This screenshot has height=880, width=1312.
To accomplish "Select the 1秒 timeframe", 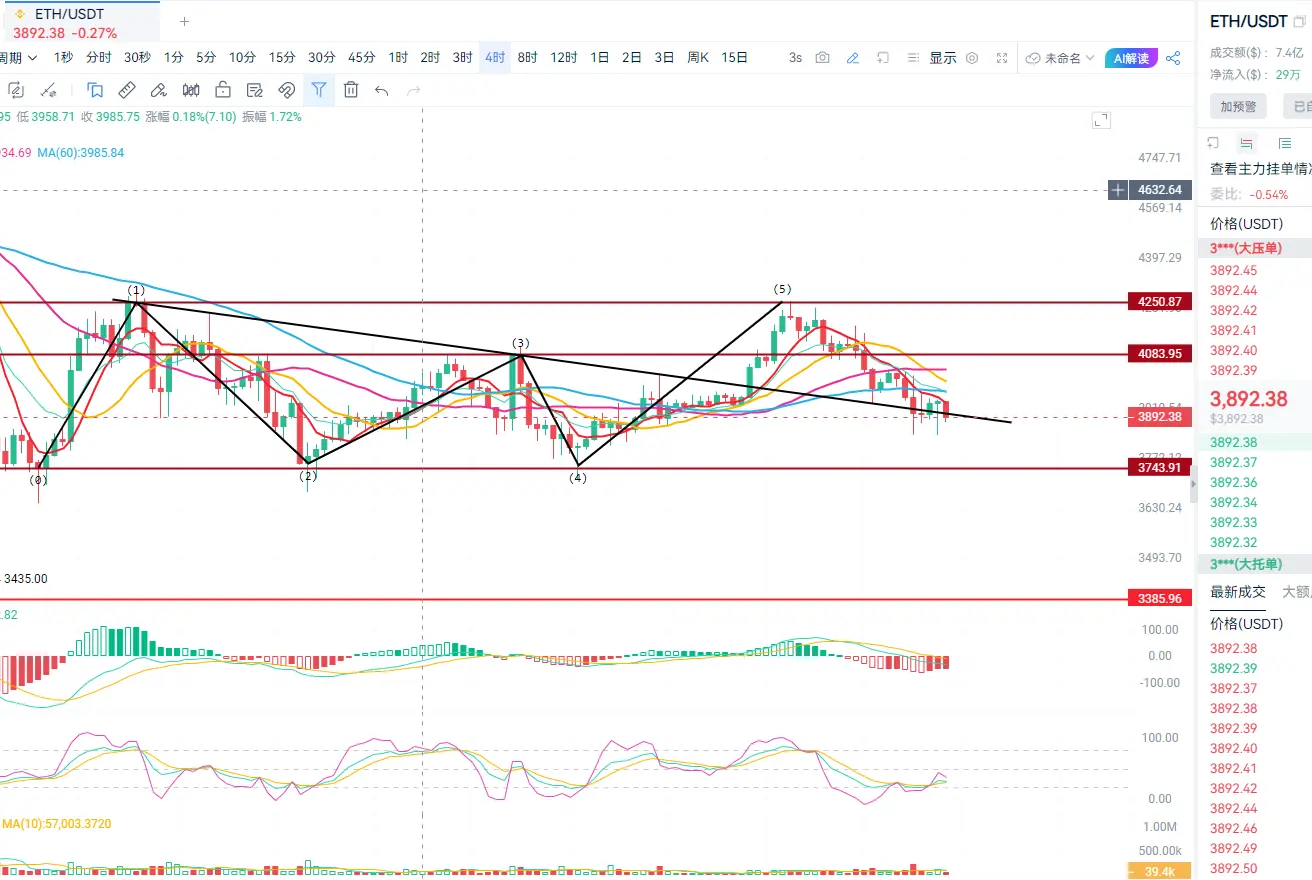I will pyautogui.click(x=64, y=58).
